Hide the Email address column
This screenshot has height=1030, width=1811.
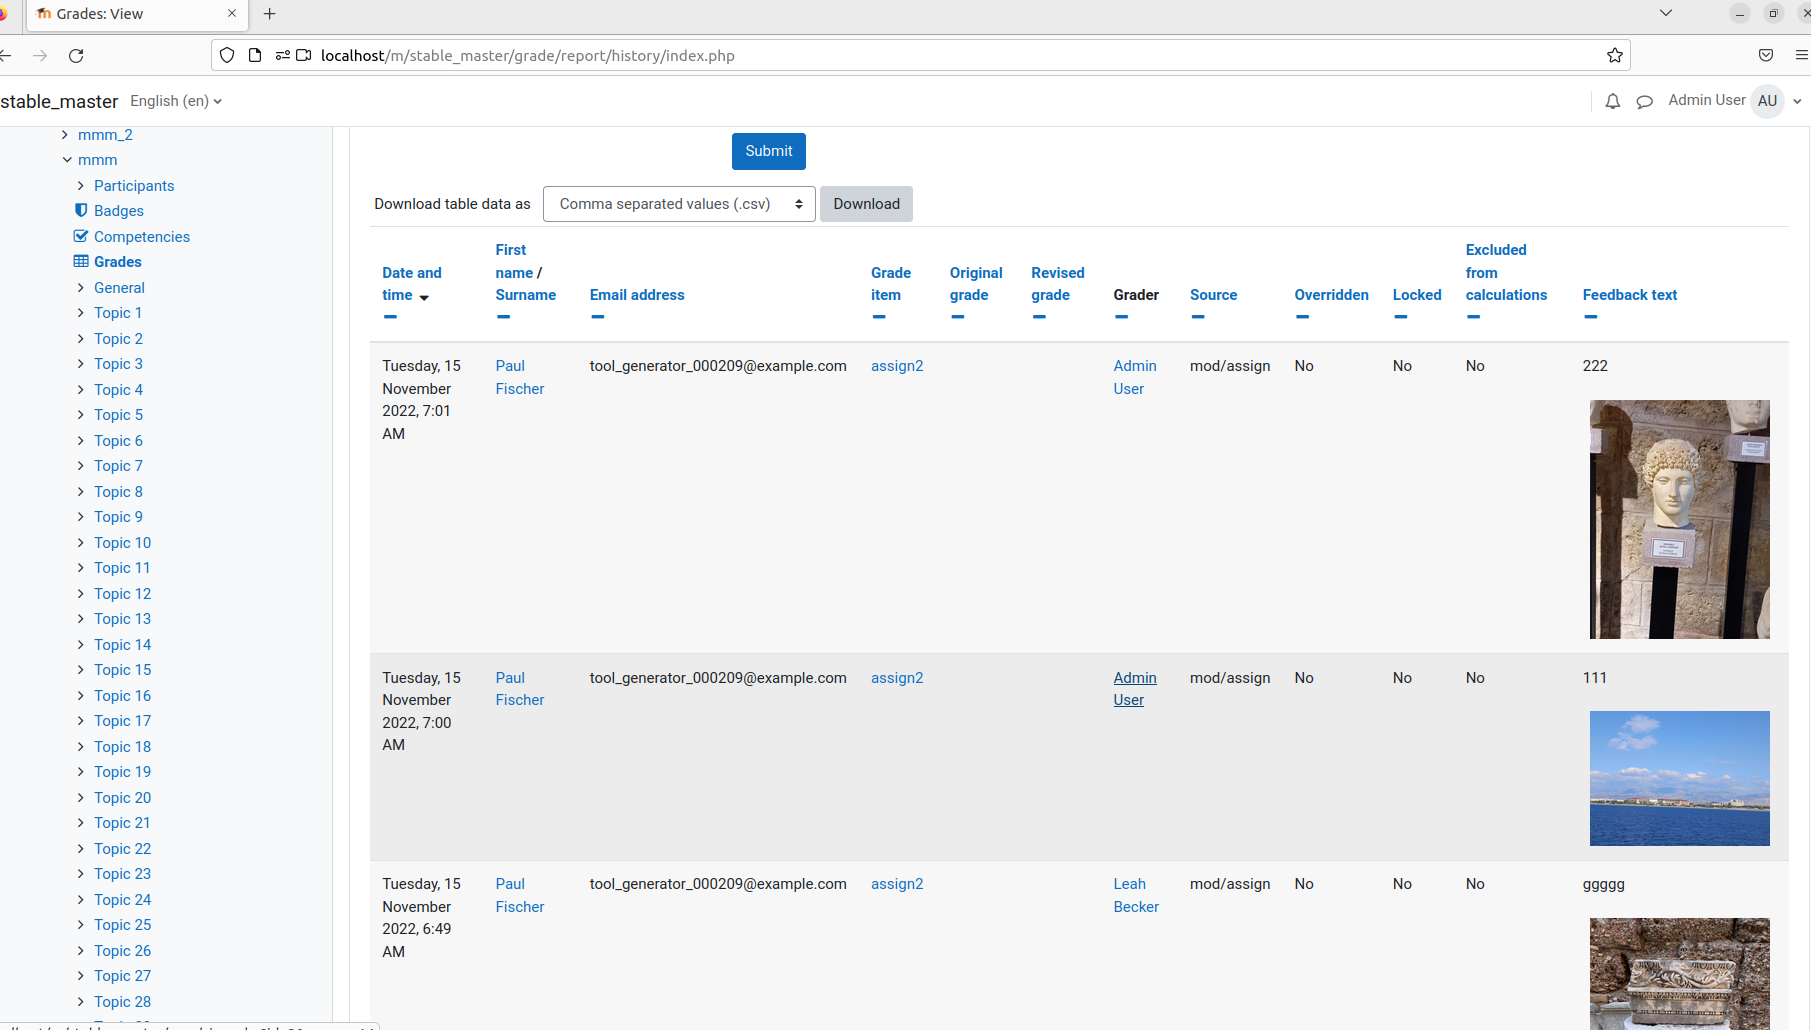pyautogui.click(x=597, y=317)
